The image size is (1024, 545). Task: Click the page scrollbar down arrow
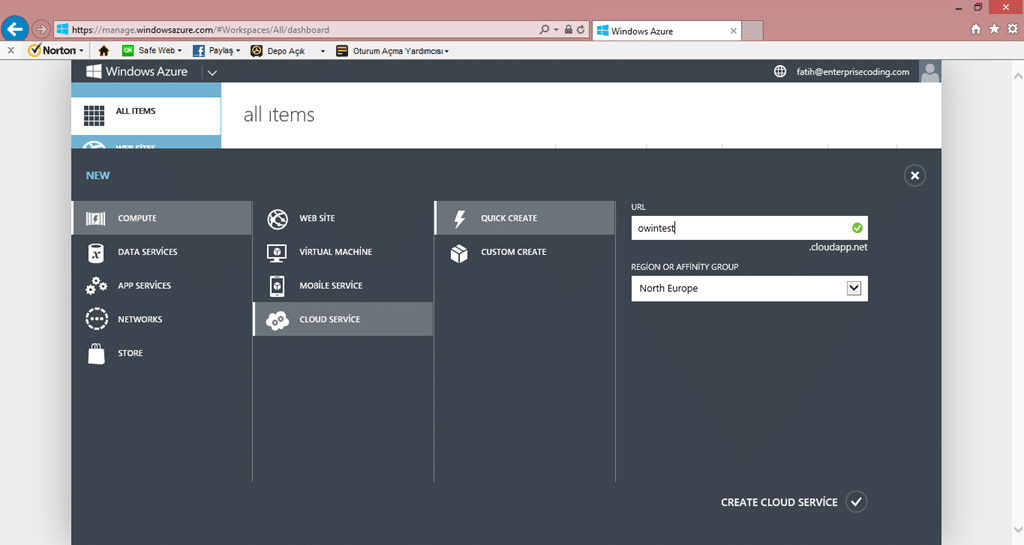[1017, 529]
